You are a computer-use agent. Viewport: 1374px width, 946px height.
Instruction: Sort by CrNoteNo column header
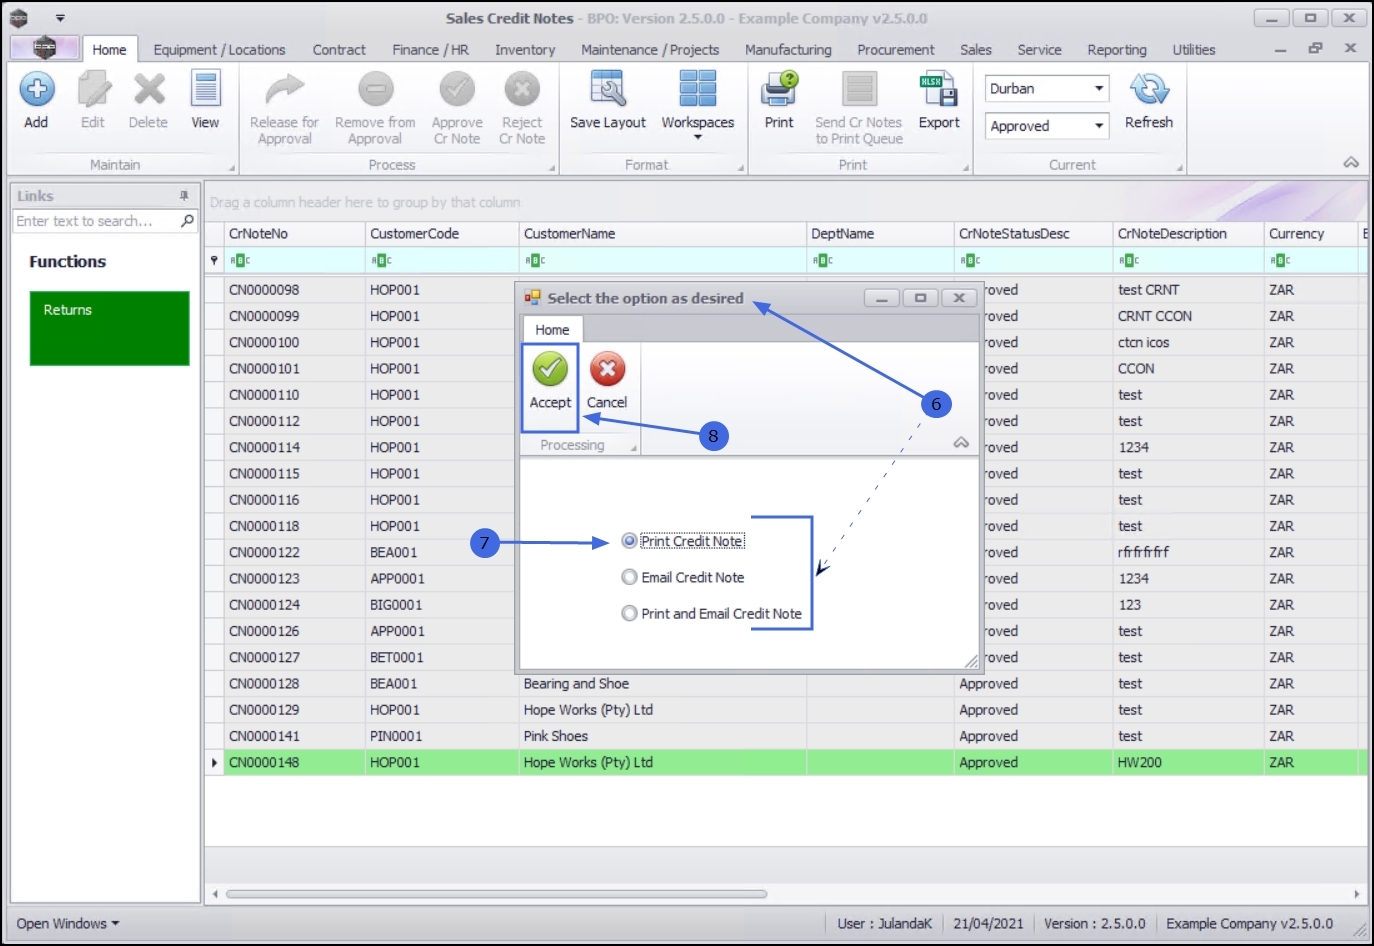click(294, 234)
